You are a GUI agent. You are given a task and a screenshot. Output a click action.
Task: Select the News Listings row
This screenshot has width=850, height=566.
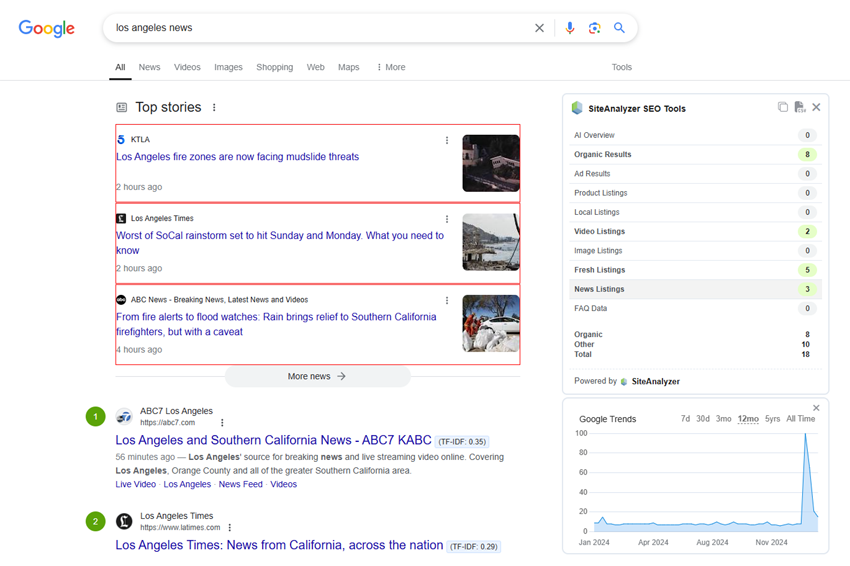click(696, 290)
